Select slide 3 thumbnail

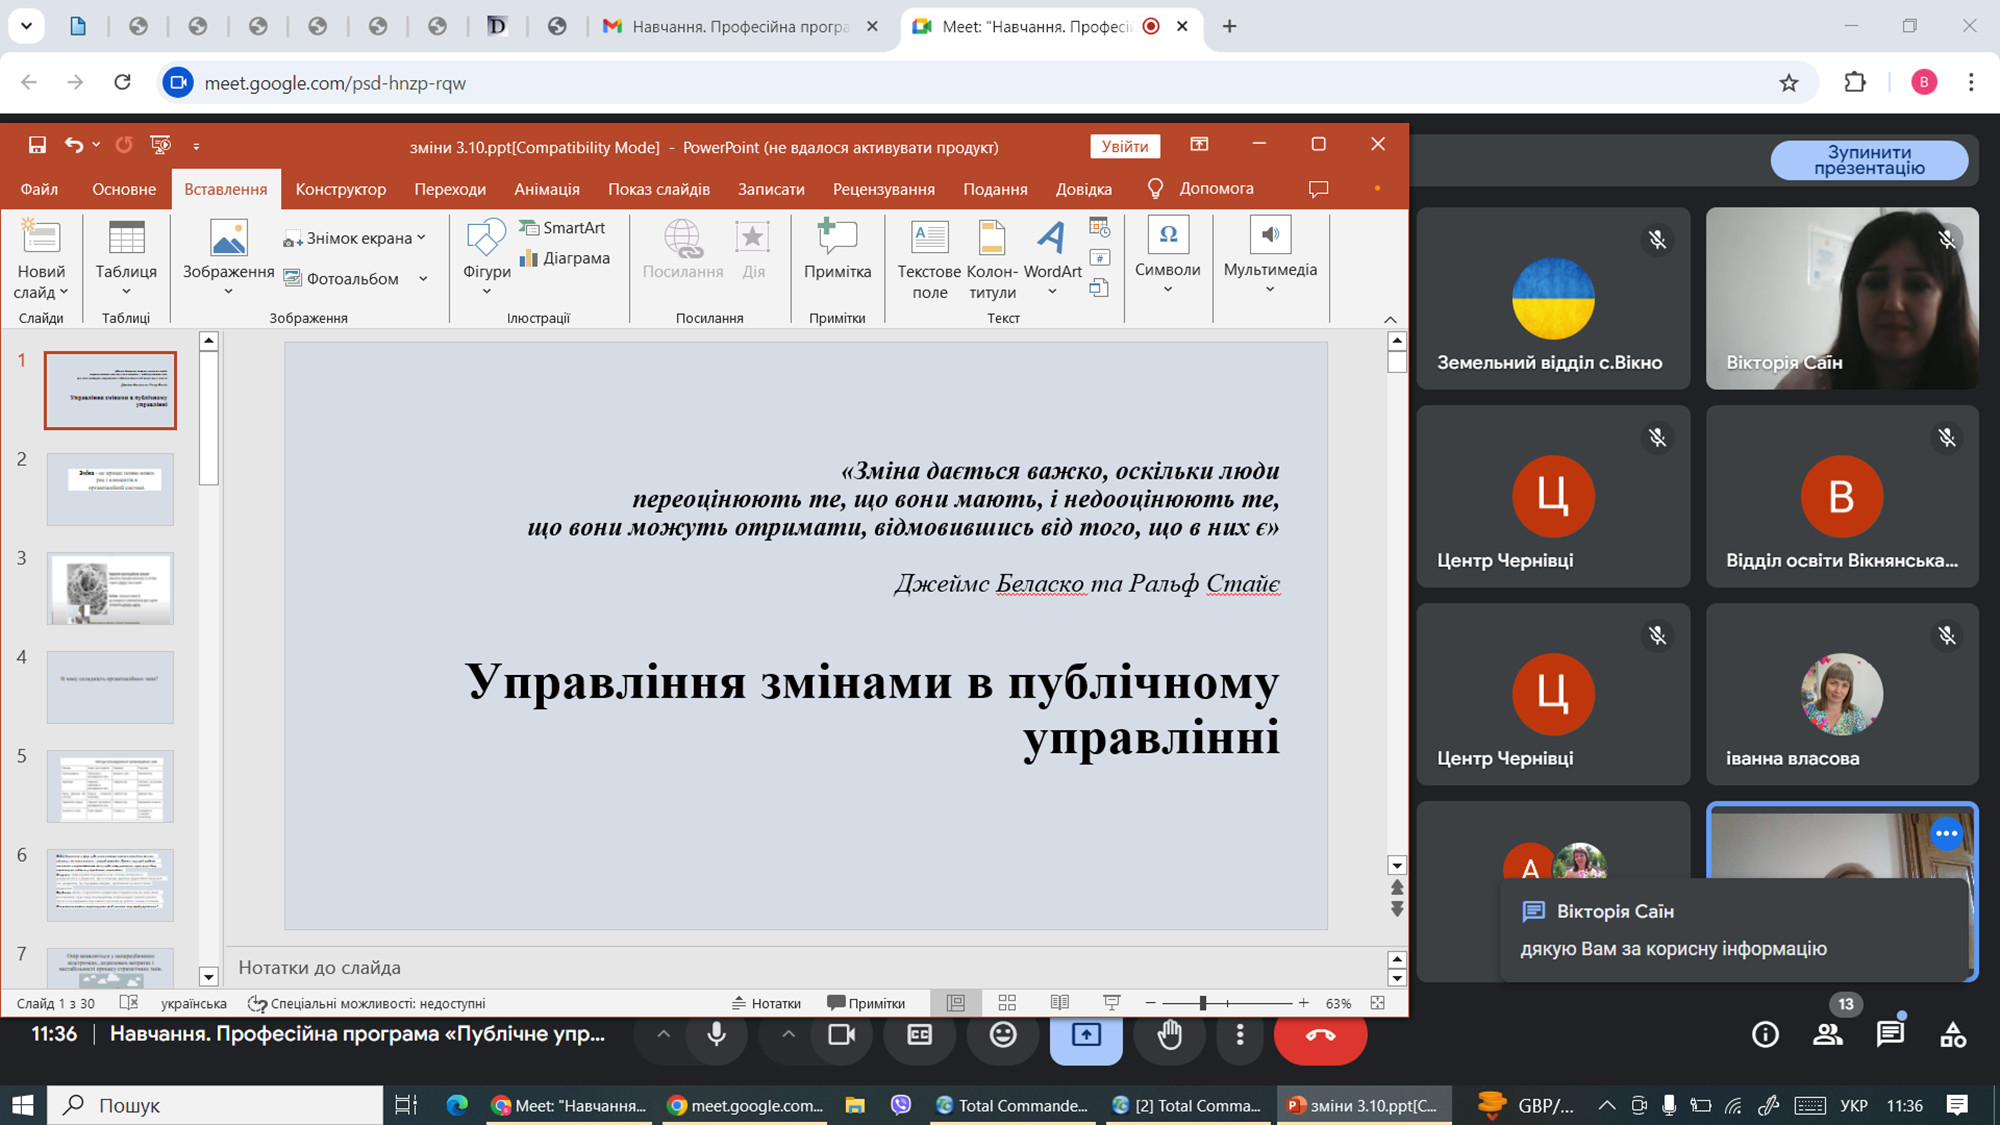[110, 588]
